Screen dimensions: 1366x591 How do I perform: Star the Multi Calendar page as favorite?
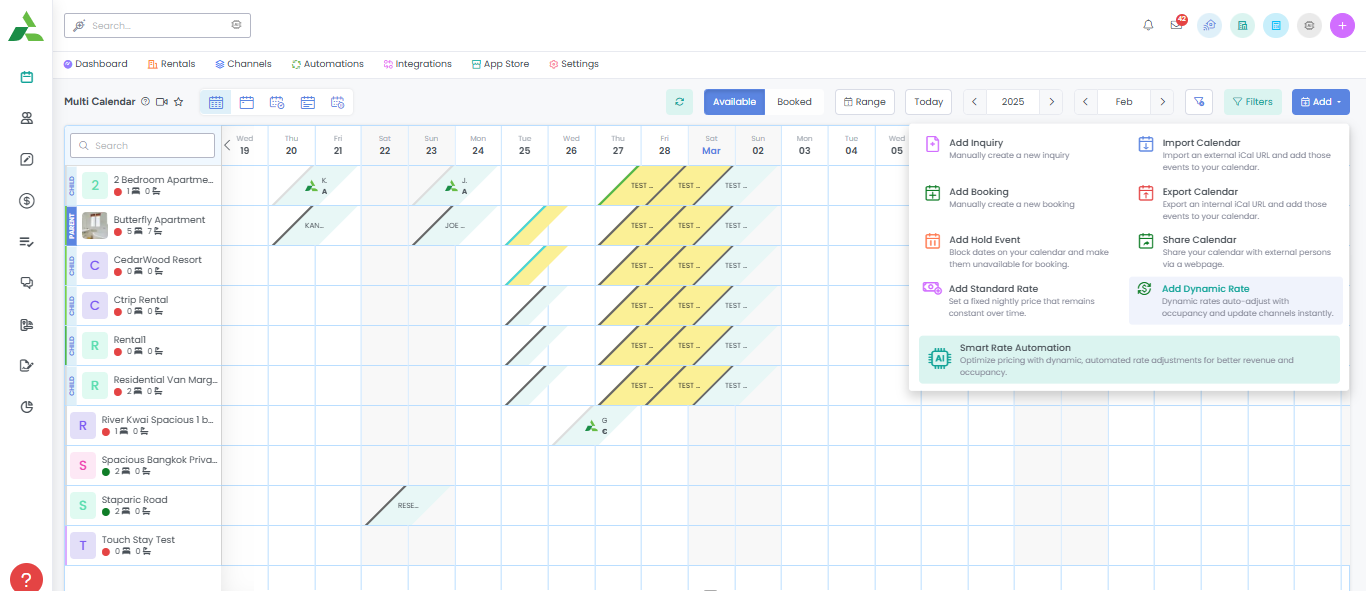[x=179, y=101]
